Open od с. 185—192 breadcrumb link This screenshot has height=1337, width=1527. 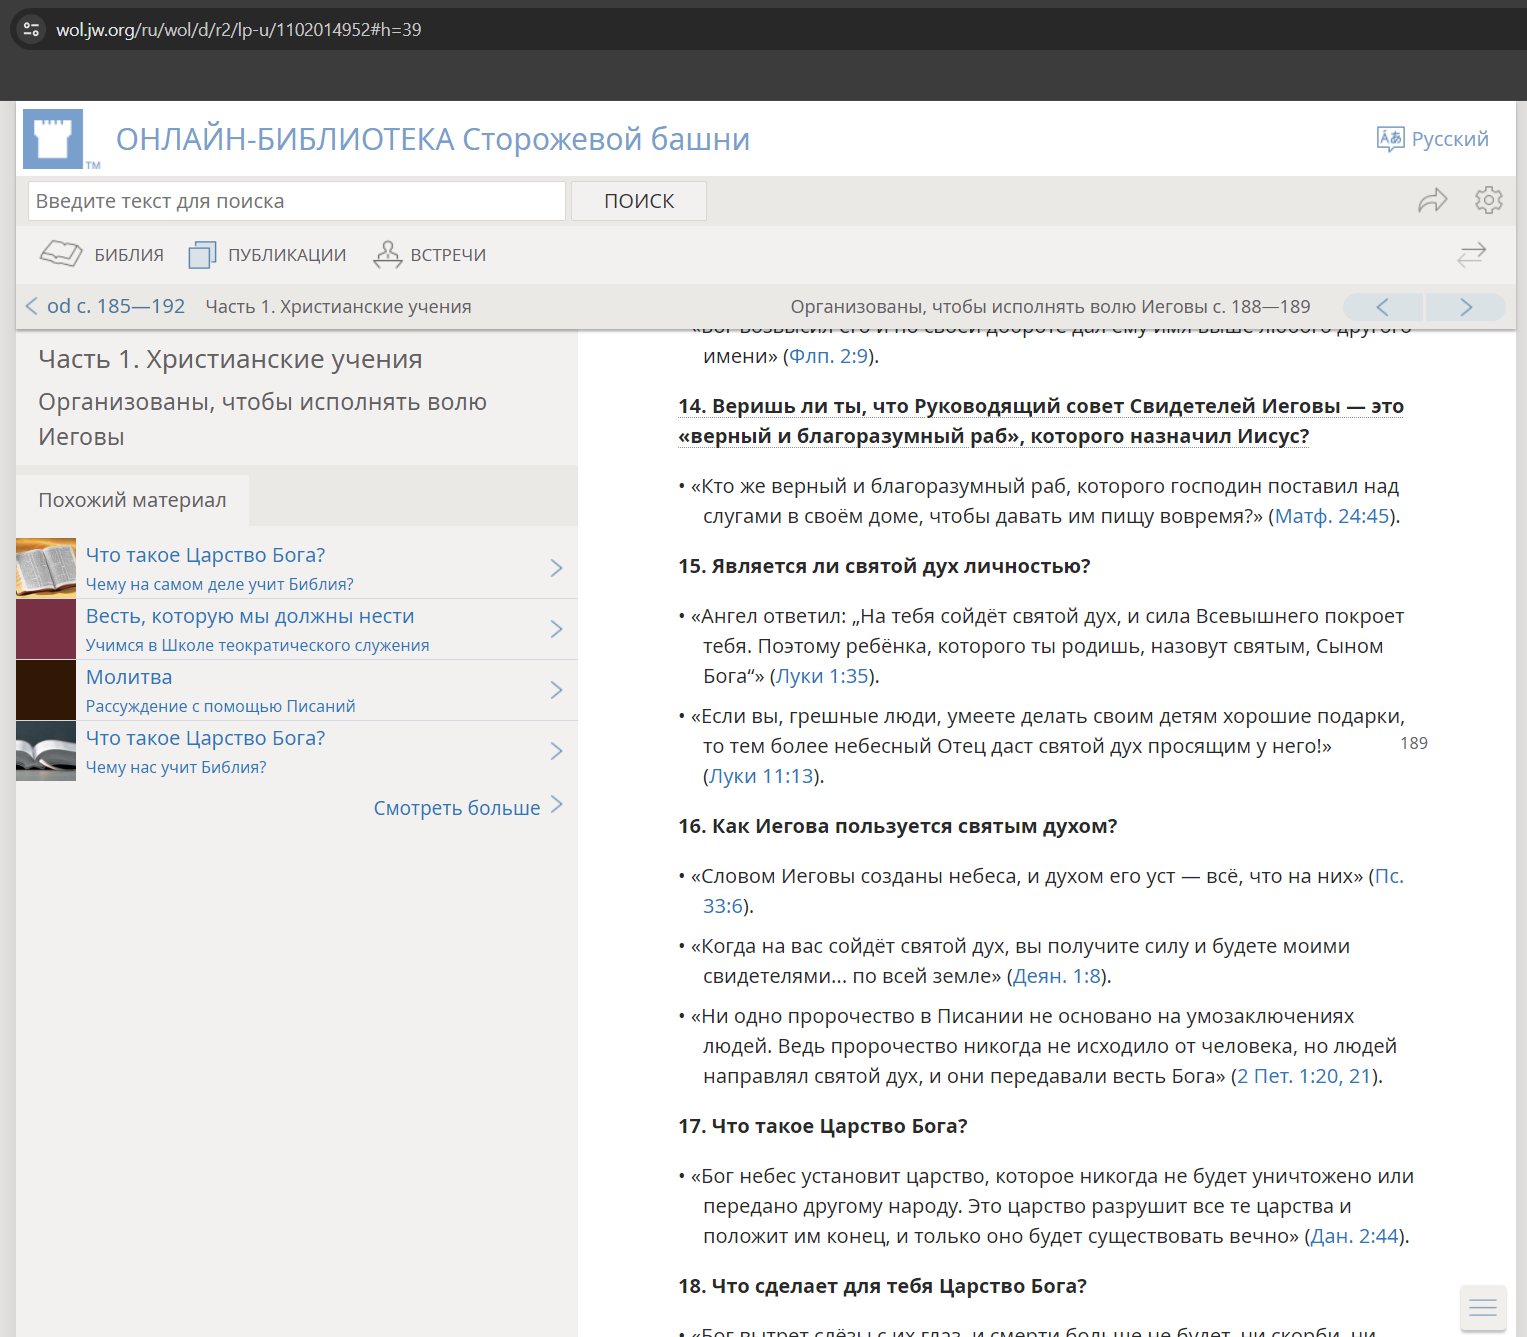(116, 306)
